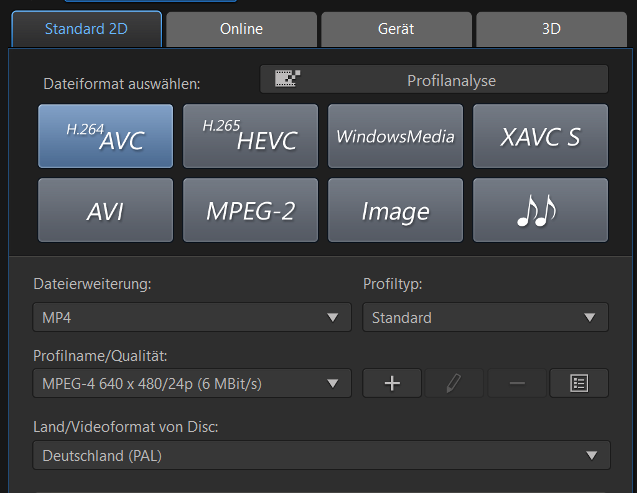Image resolution: width=637 pixels, height=493 pixels.
Task: Expand the Profiltyp Standard dropdown
Action: click(x=485, y=317)
